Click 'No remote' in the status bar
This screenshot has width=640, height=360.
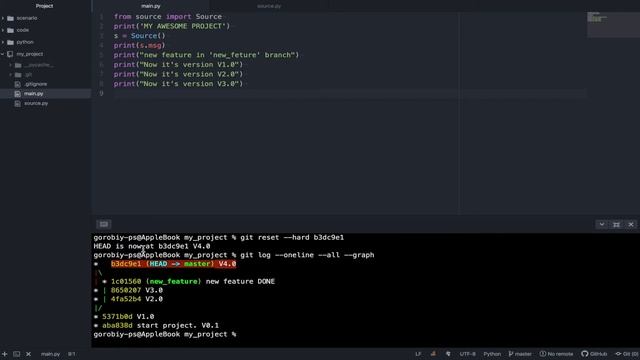click(556, 354)
